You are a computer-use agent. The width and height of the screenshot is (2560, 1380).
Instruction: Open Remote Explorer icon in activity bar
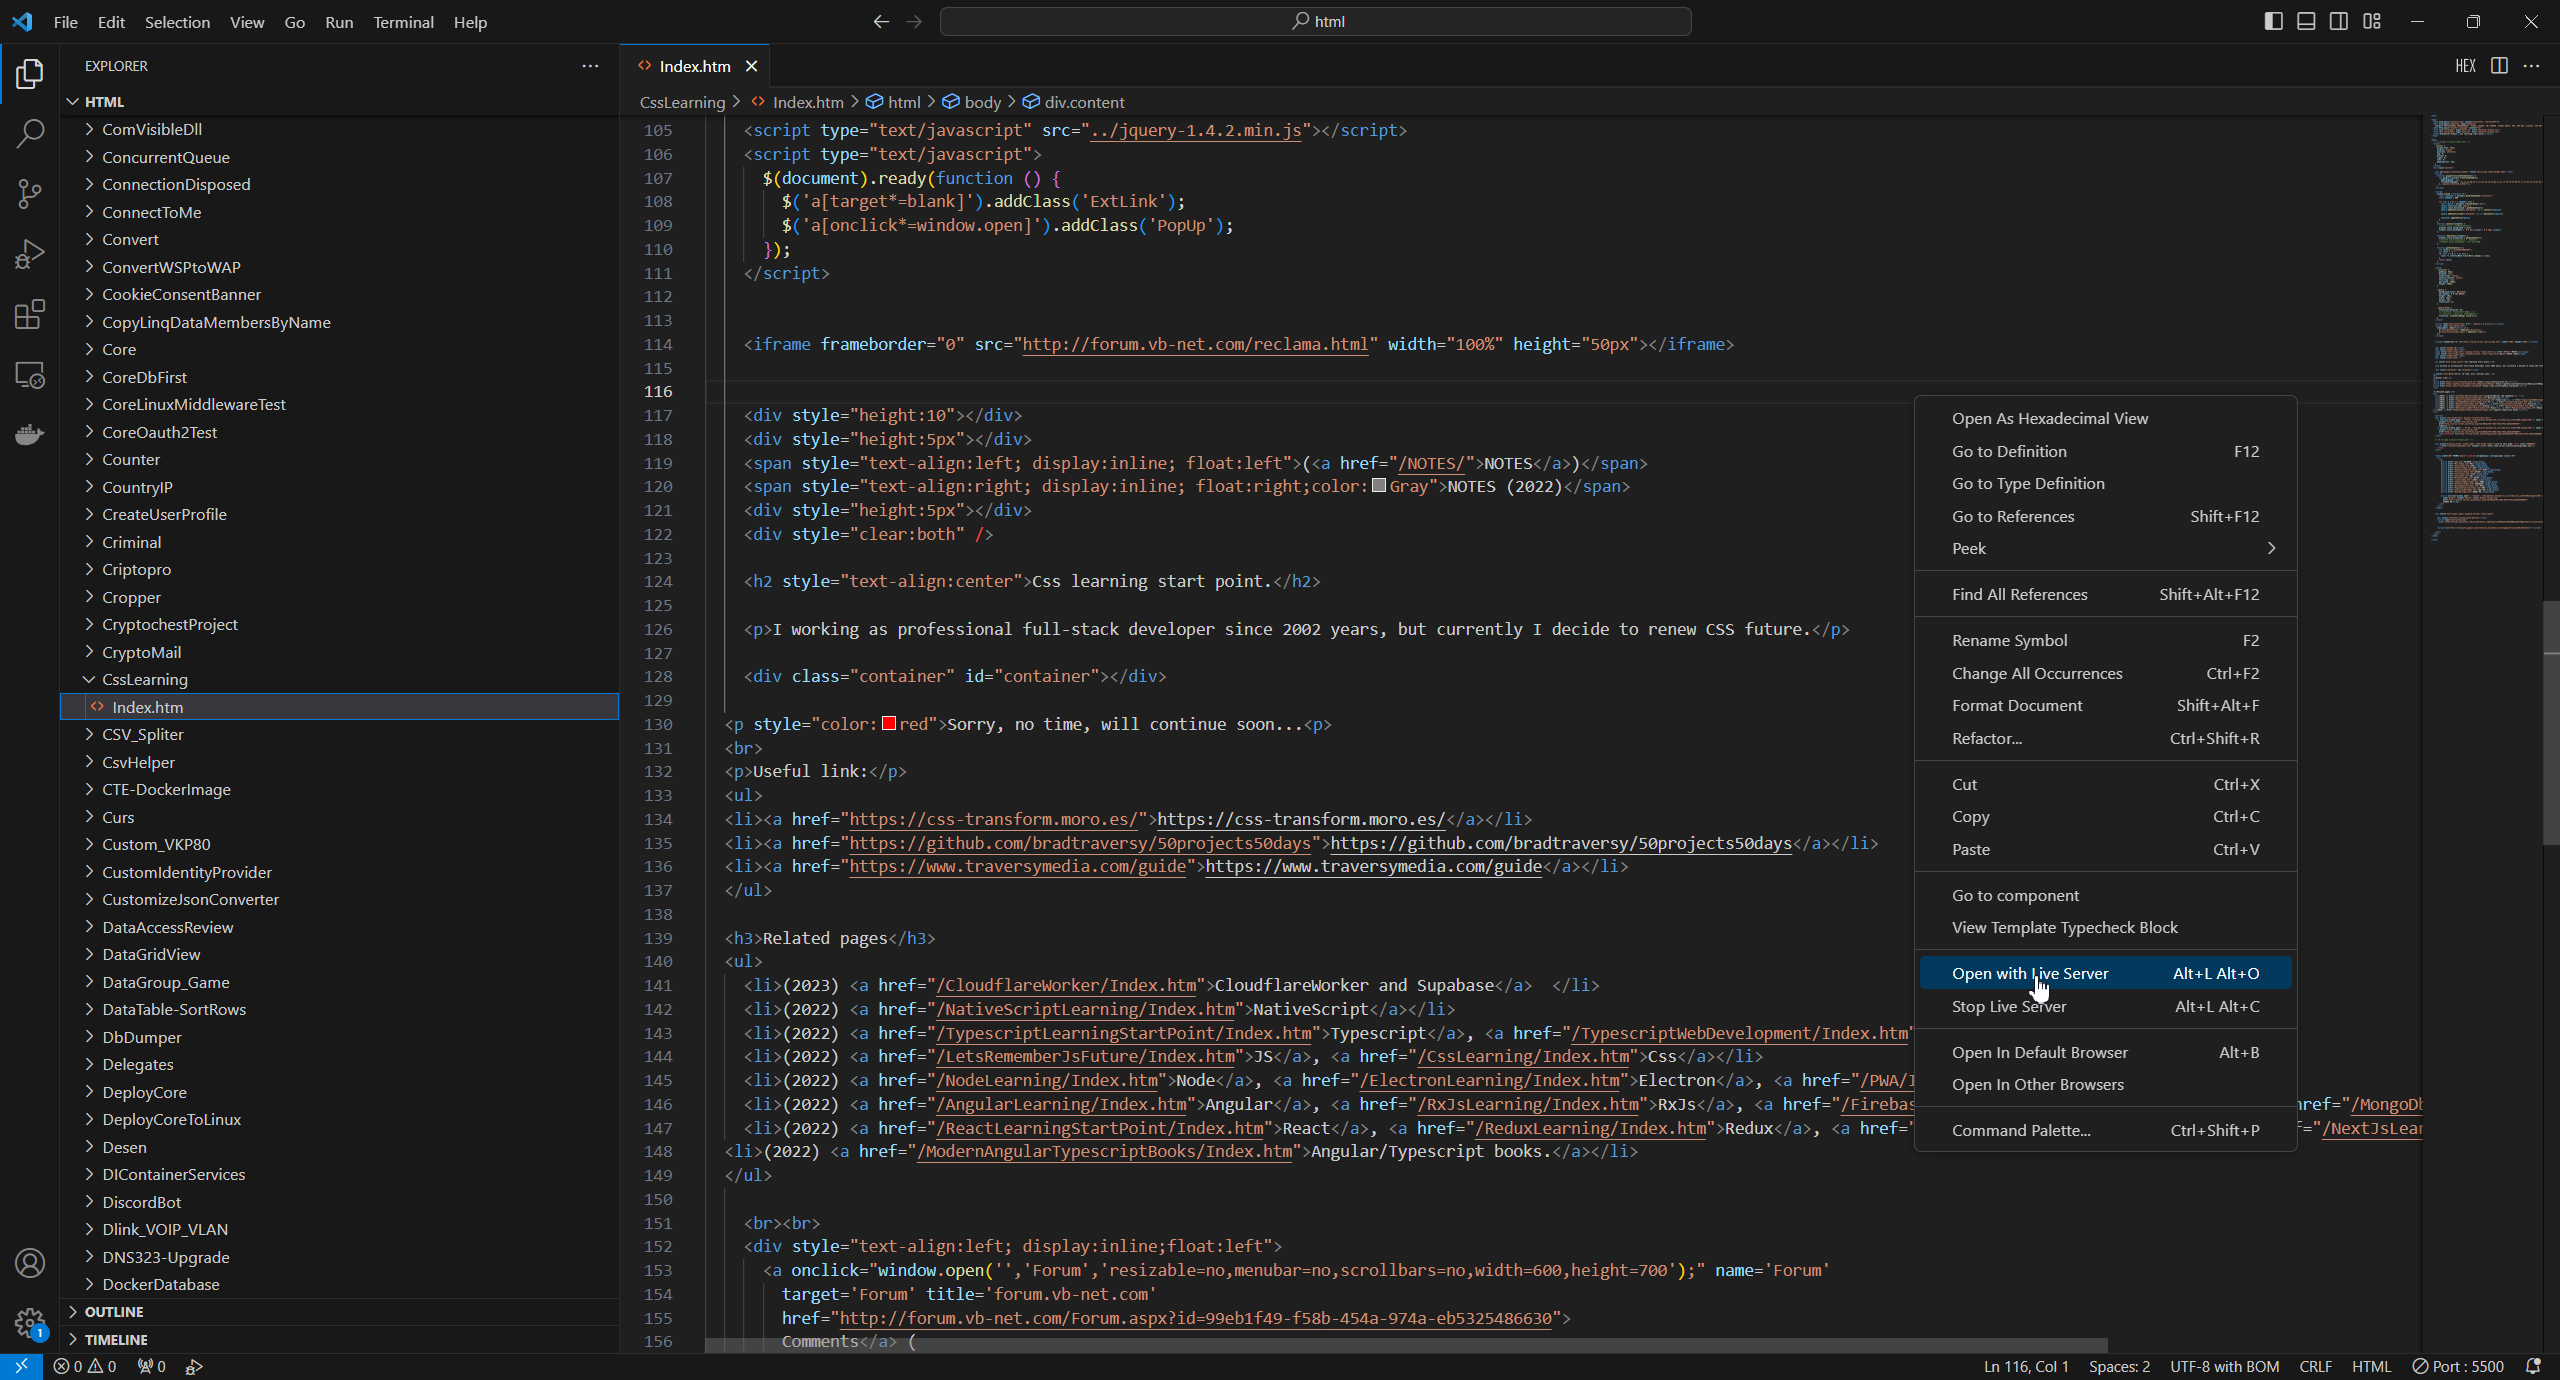[30, 375]
